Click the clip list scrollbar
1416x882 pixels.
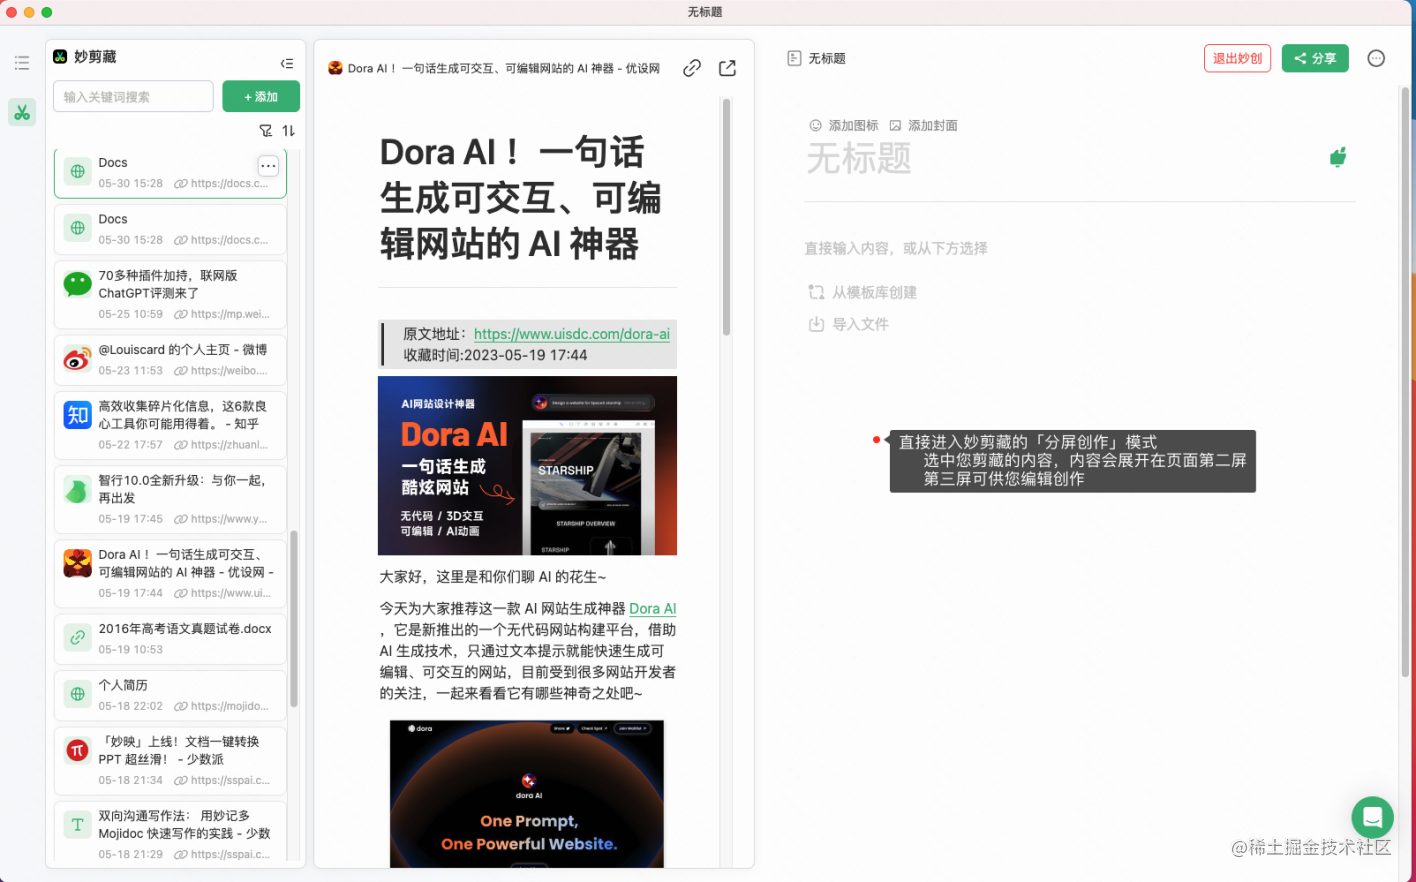(294, 618)
